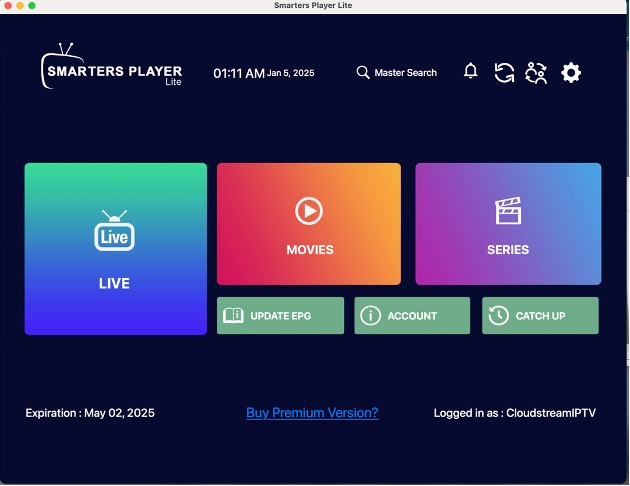Open the SERIES tile
The image size is (630, 486).
[508, 224]
